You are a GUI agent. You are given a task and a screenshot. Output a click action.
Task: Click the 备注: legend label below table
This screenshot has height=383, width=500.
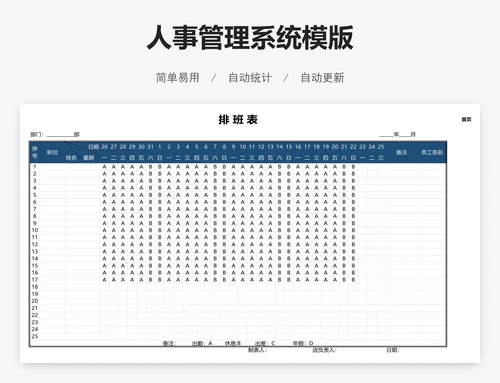pos(170,343)
